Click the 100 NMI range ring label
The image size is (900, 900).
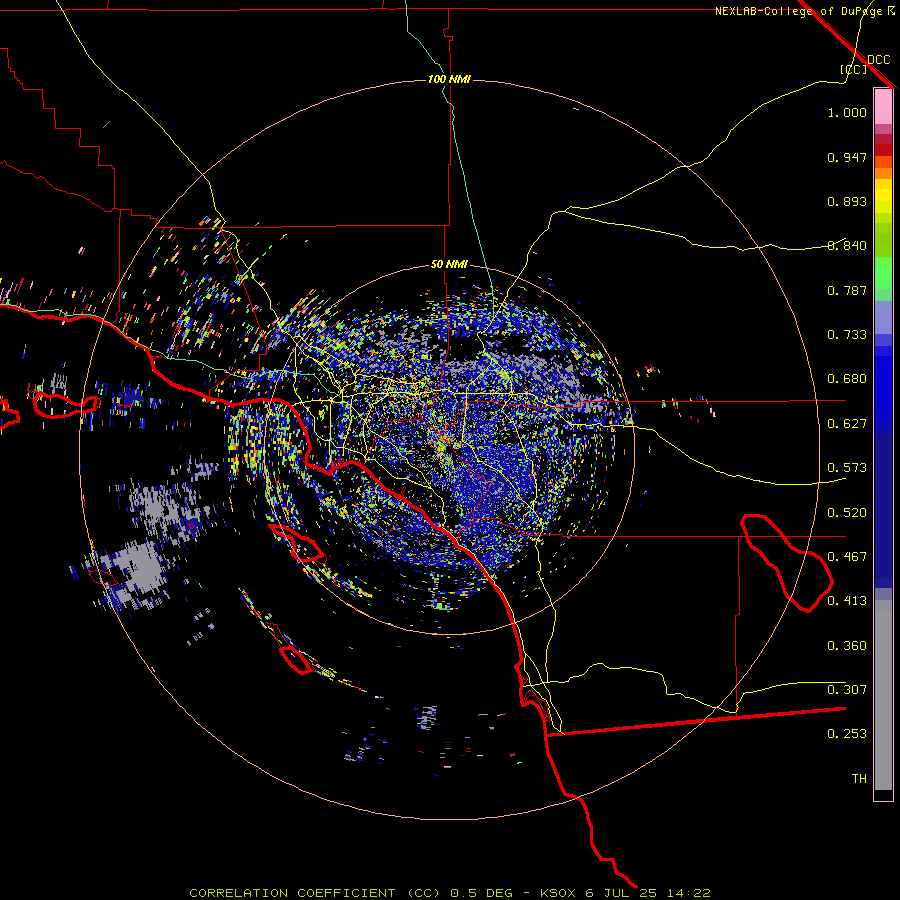tap(449, 79)
